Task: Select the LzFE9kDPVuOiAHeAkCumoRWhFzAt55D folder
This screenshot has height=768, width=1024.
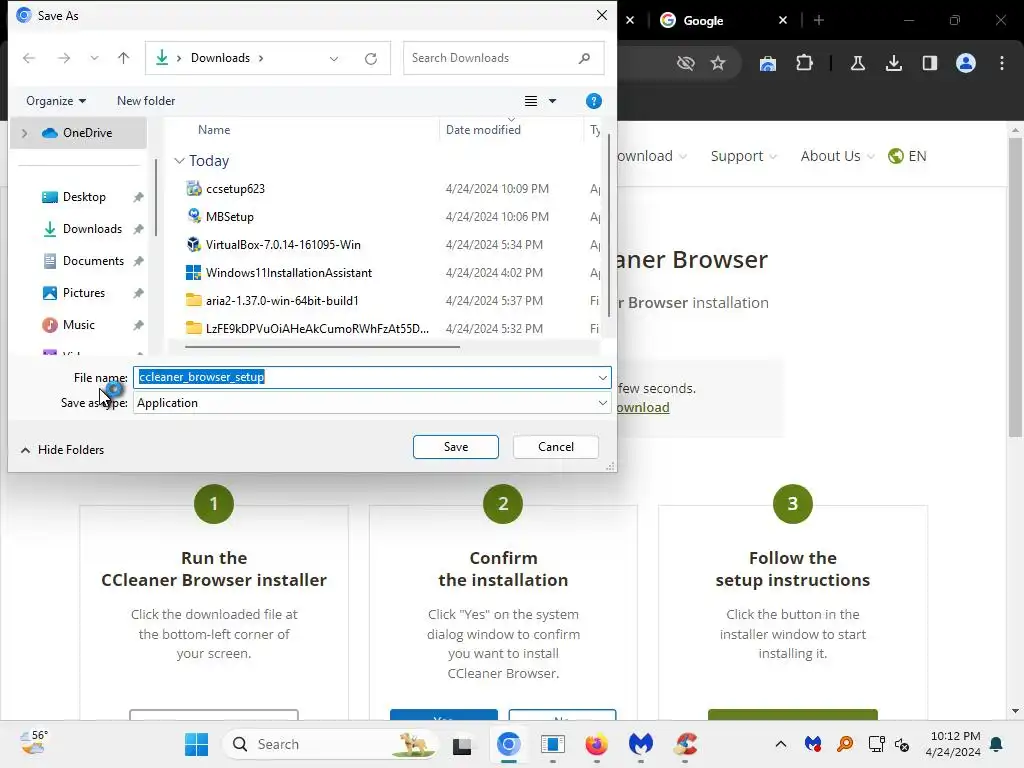Action: click(x=317, y=328)
